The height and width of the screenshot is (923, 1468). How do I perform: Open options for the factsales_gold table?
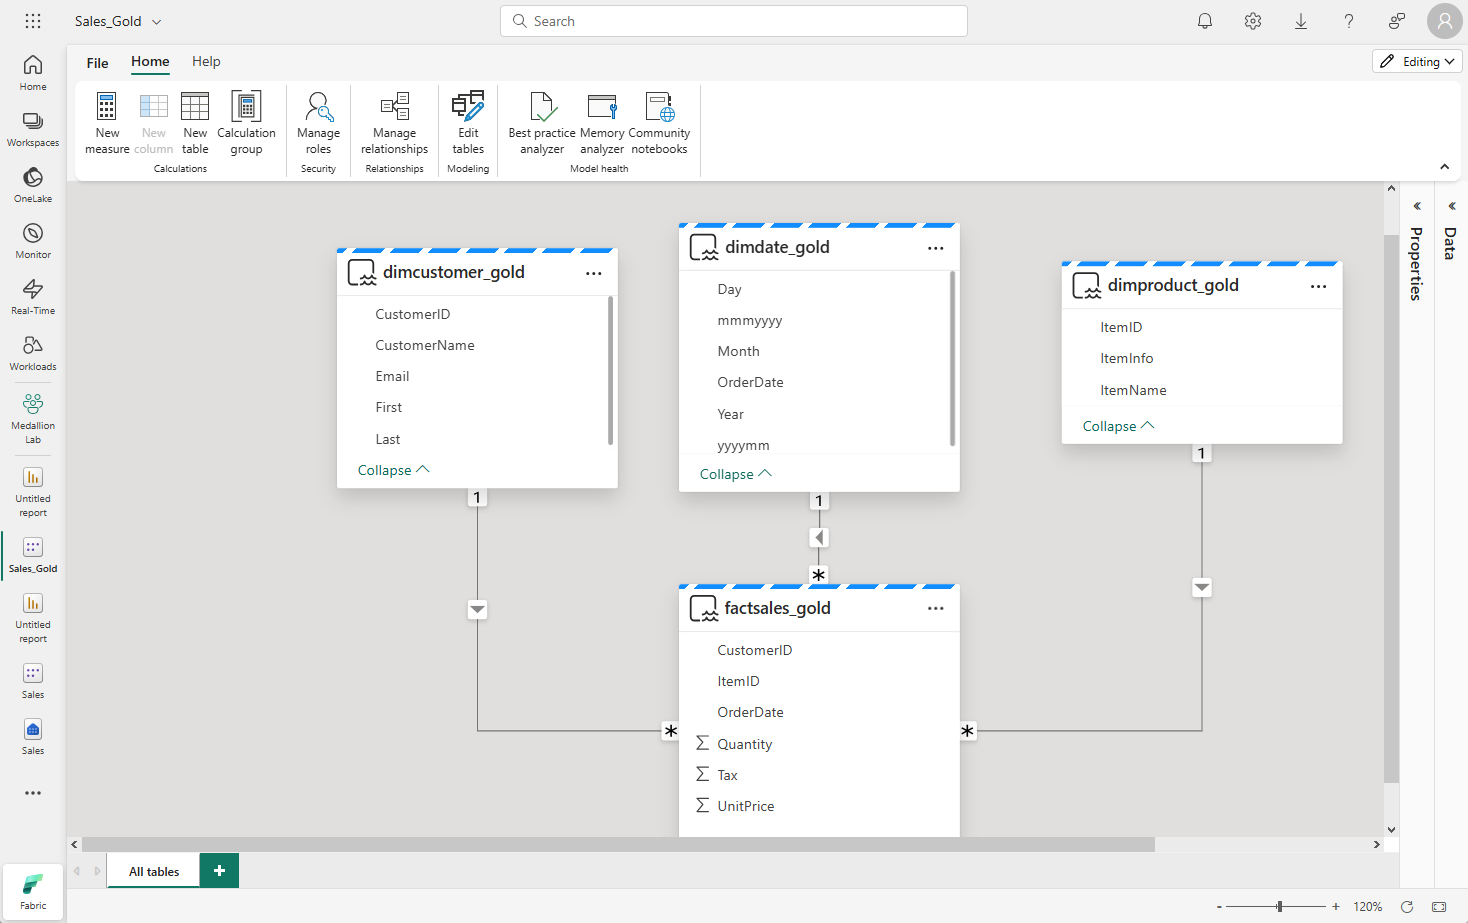935,608
